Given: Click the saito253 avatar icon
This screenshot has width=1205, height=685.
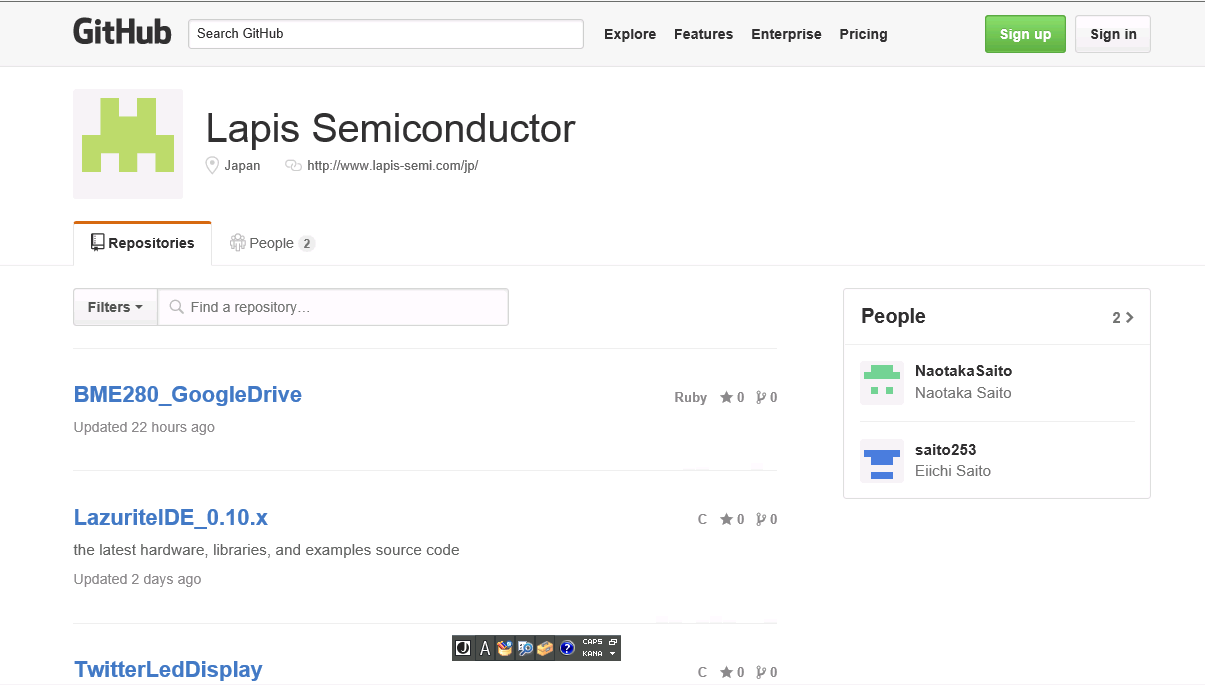Looking at the screenshot, I should 882,462.
